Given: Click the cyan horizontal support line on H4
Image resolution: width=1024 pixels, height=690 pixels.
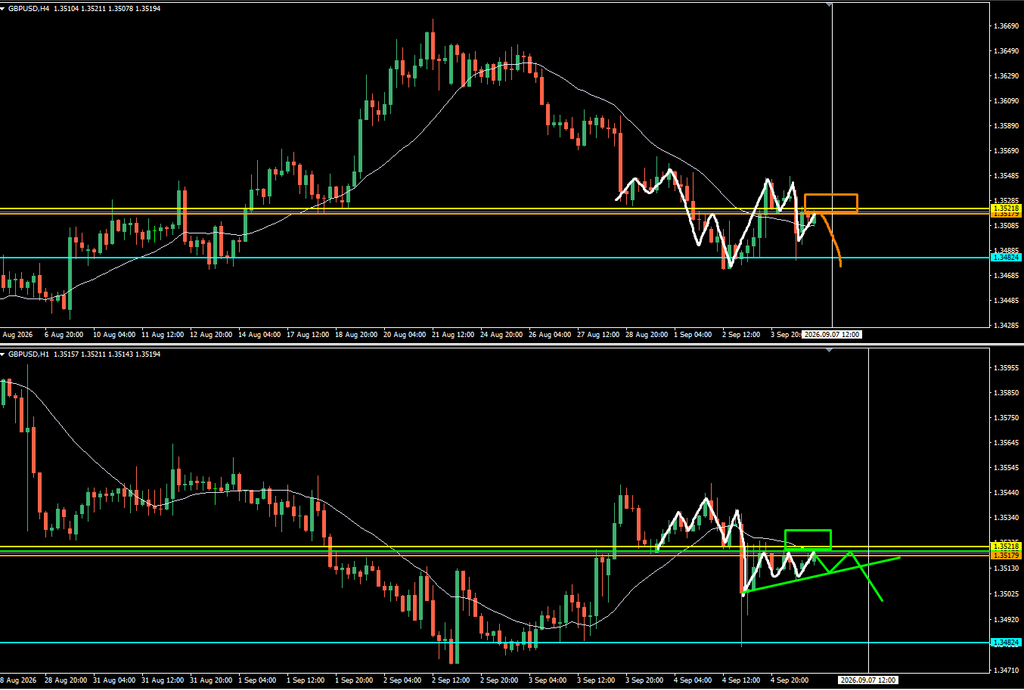Looking at the screenshot, I should (495, 257).
